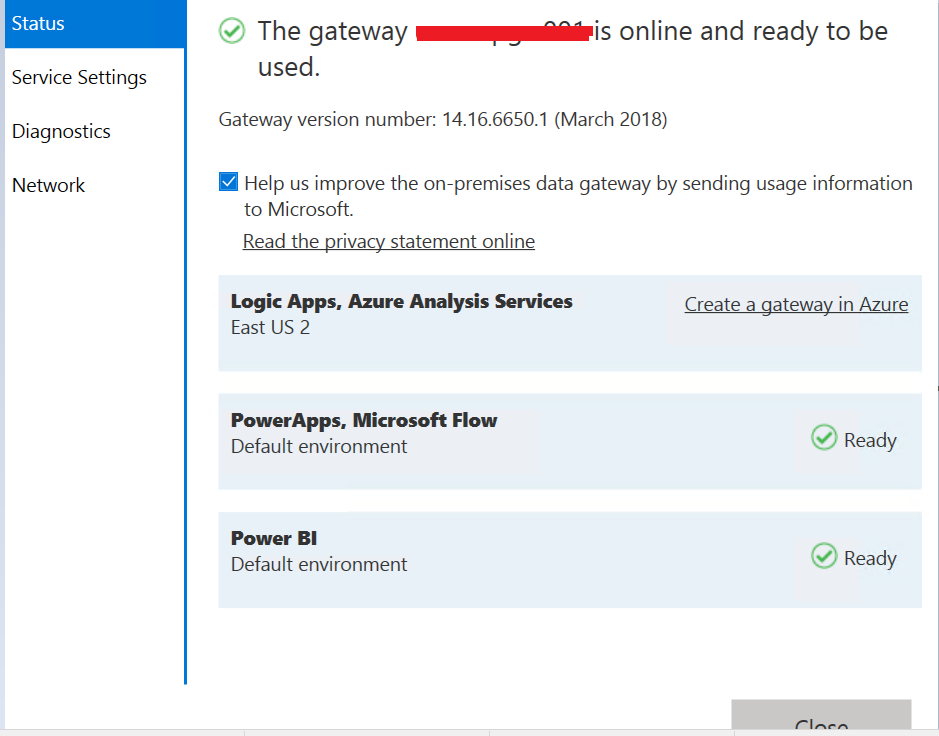The height and width of the screenshot is (736, 939).
Task: Open the Network tab
Action: tap(49, 185)
